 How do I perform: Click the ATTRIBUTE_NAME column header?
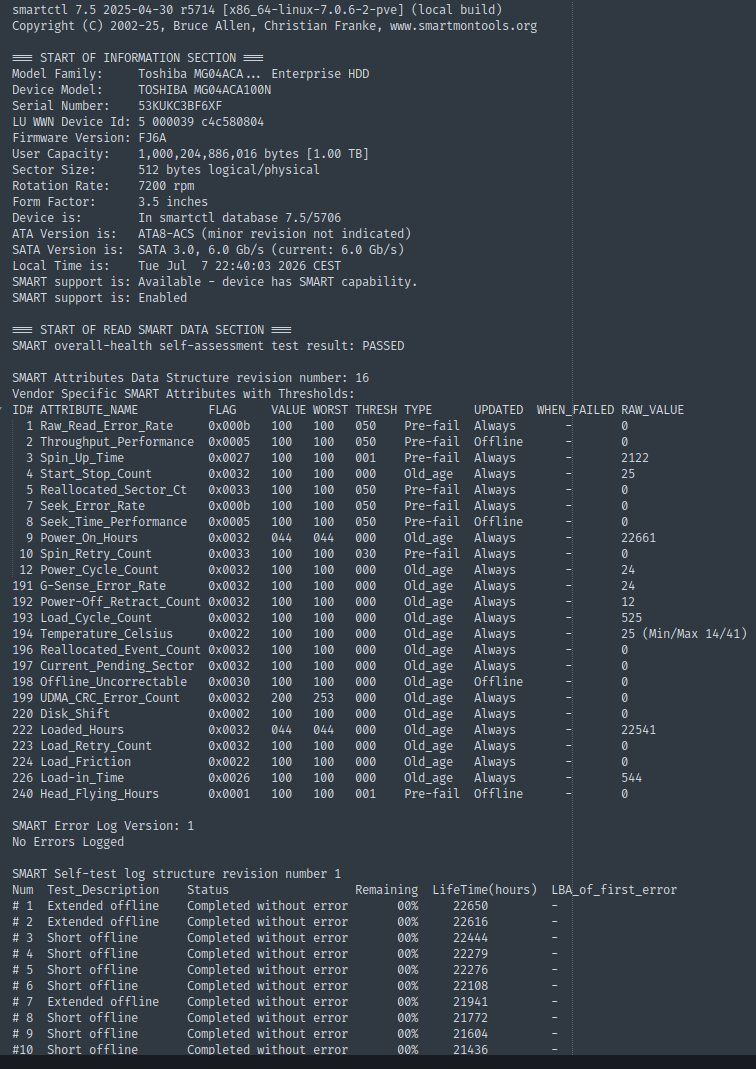[89, 410]
